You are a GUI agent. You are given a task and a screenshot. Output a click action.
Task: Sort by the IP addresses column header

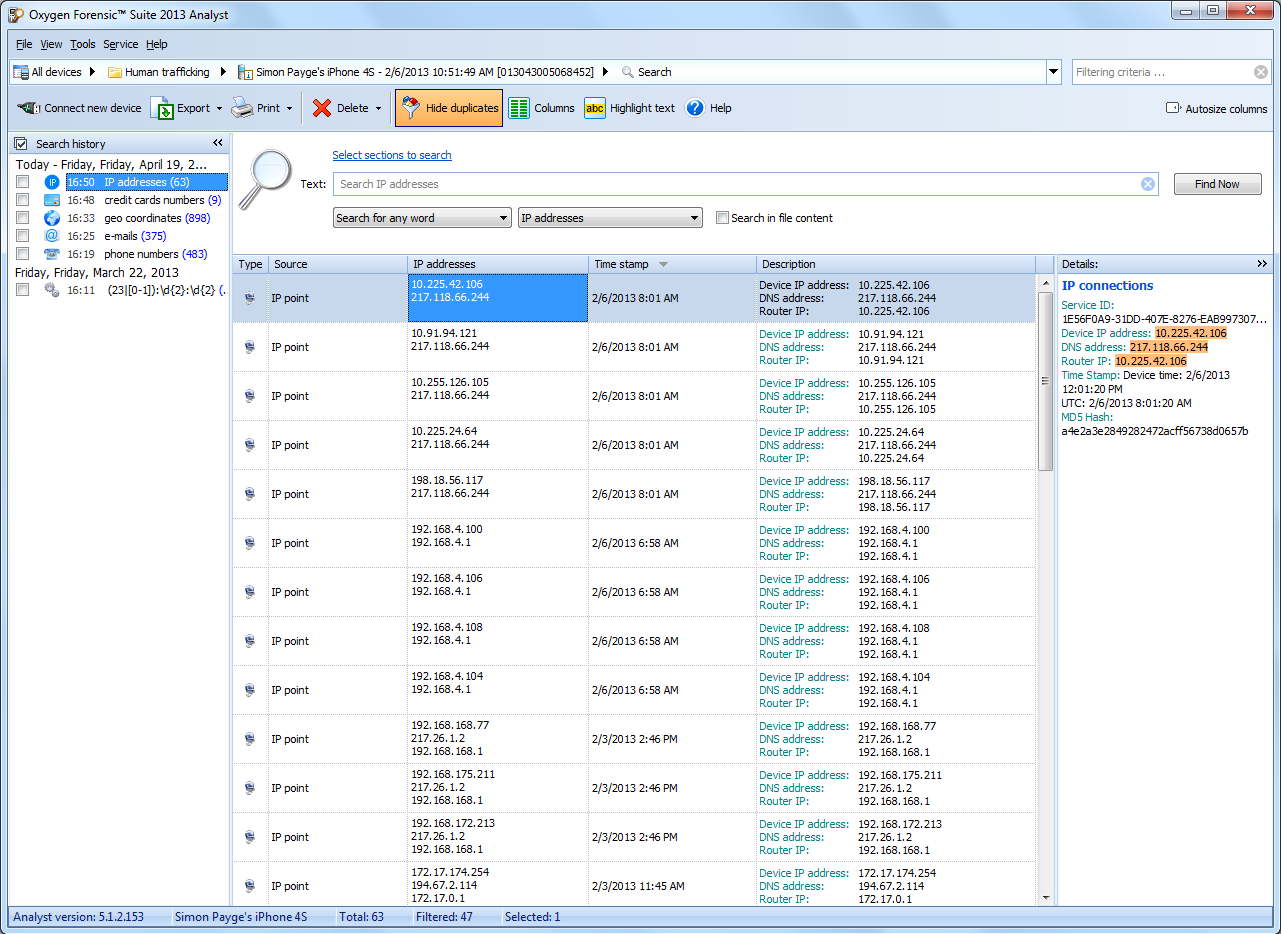pos(498,264)
